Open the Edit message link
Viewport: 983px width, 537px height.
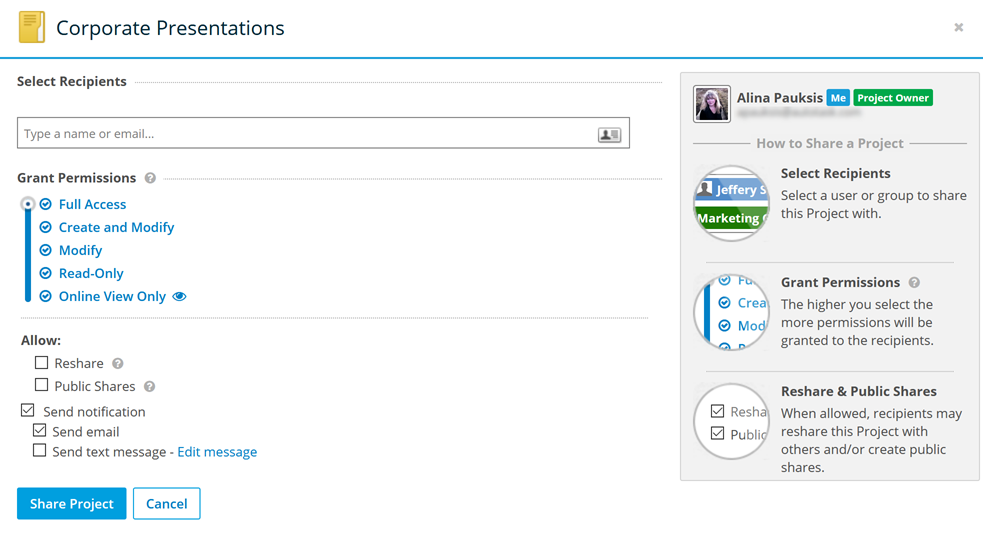217,452
